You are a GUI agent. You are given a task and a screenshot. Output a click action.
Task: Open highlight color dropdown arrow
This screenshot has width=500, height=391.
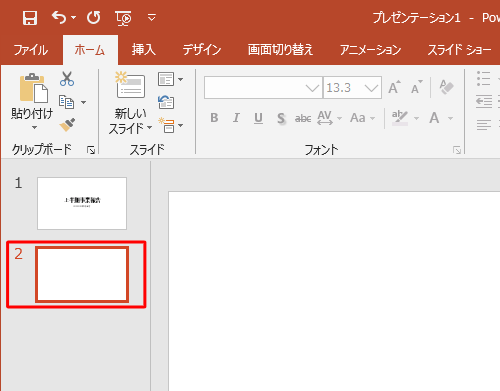point(416,118)
